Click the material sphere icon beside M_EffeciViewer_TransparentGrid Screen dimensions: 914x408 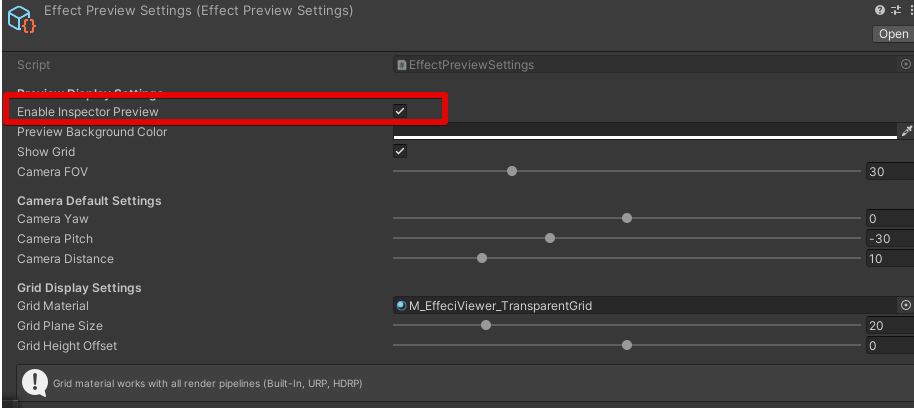pyautogui.click(x=401, y=306)
